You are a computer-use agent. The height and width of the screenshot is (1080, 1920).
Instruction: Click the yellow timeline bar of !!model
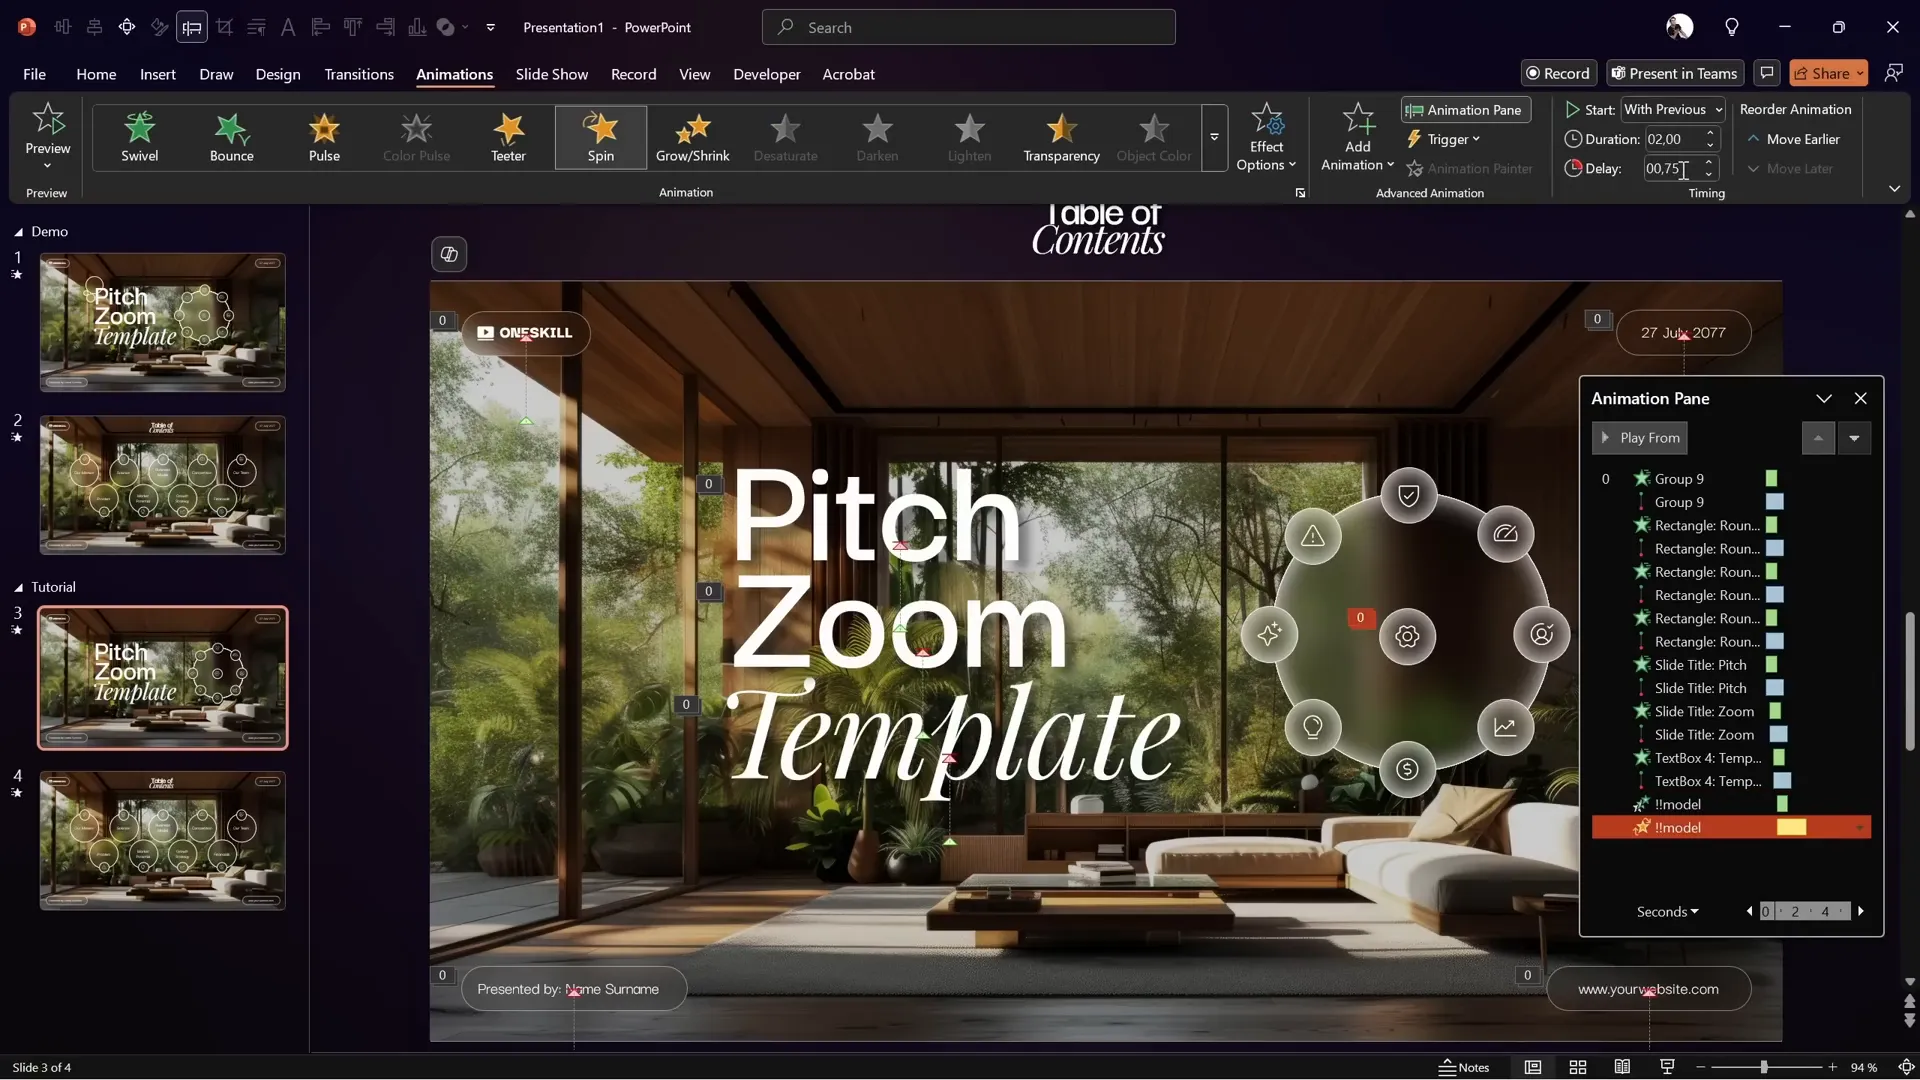pos(1791,828)
